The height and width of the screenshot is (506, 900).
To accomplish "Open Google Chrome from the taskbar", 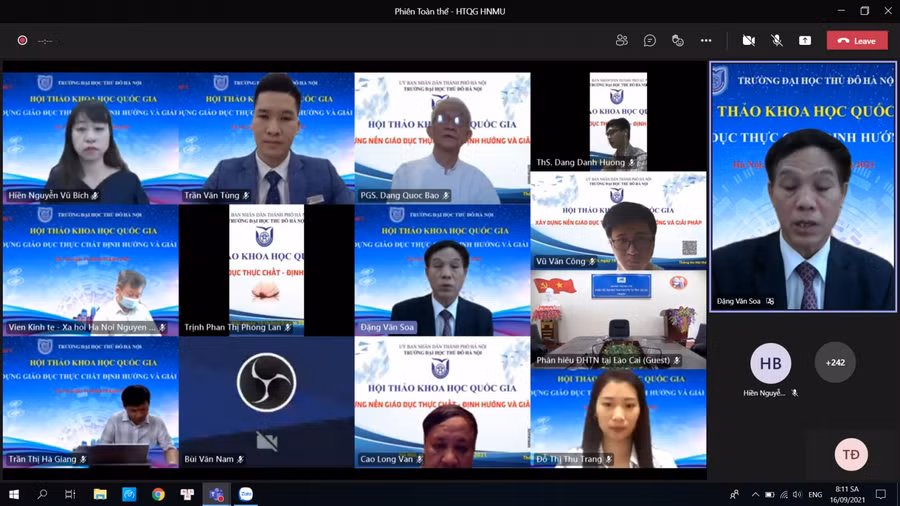I will click(158, 494).
